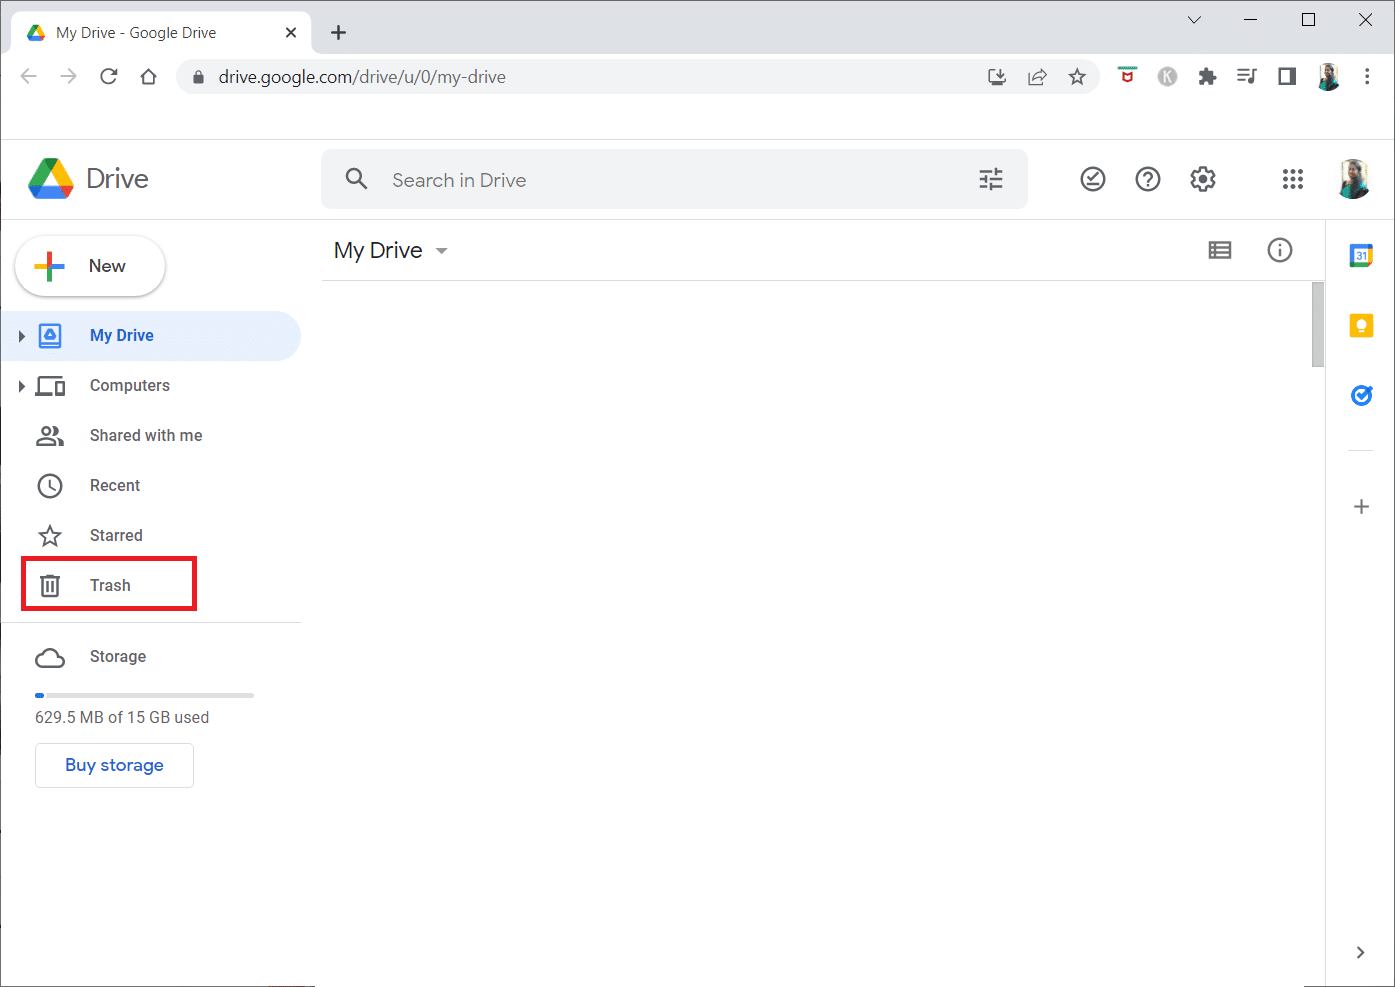
Task: Open Google Calendar side panel
Action: point(1361,255)
